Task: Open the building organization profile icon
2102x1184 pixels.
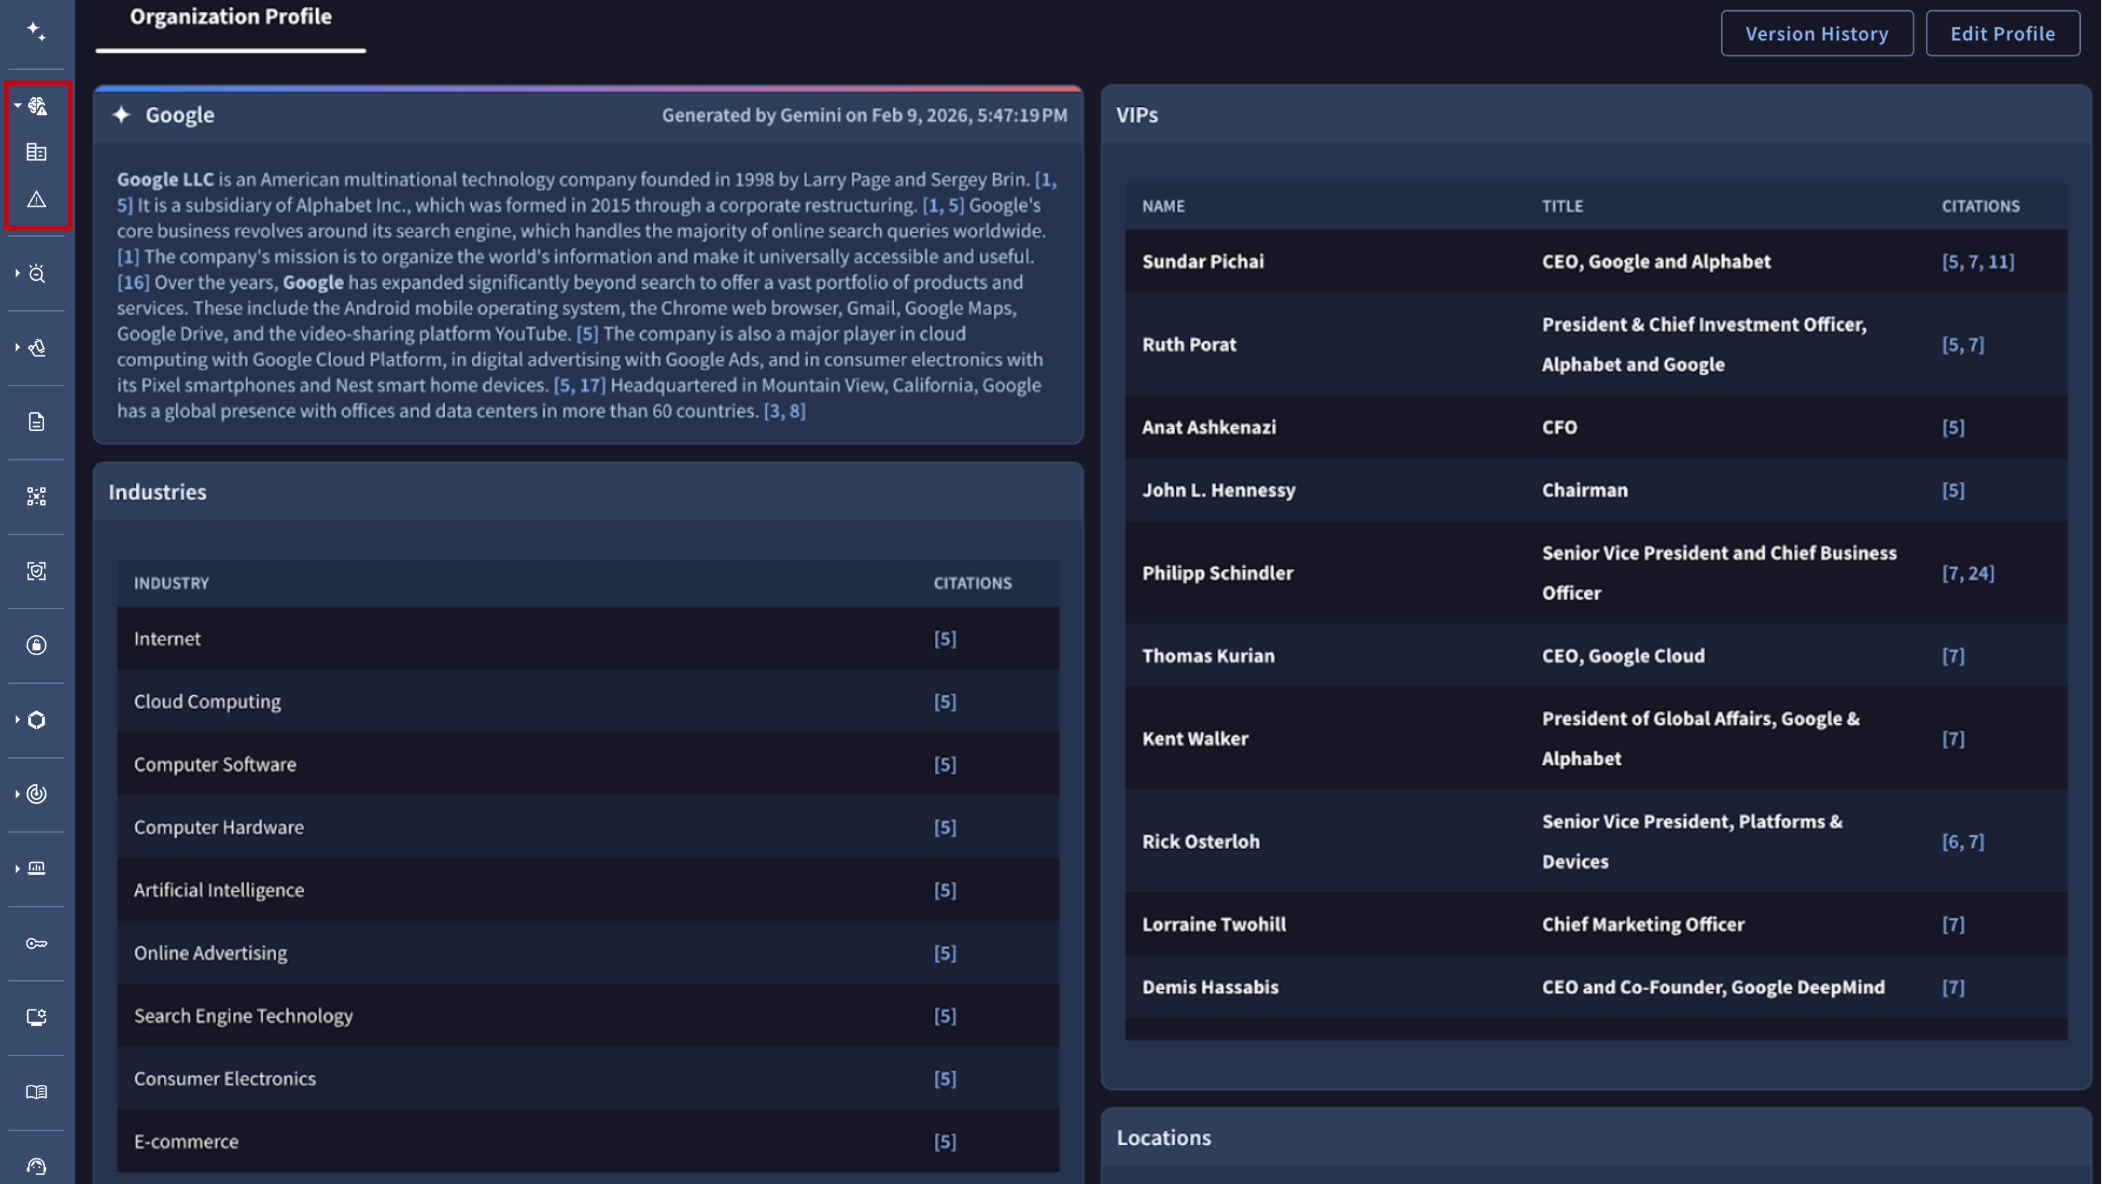Action: point(37,152)
